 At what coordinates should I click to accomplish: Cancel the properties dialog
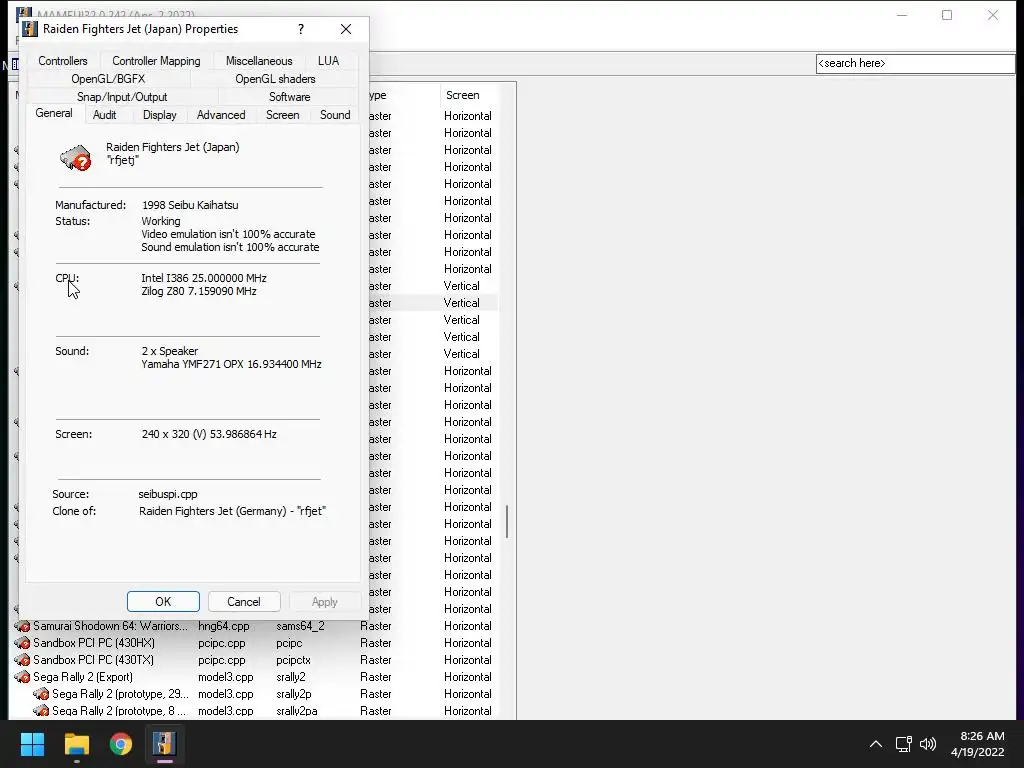coord(244,601)
